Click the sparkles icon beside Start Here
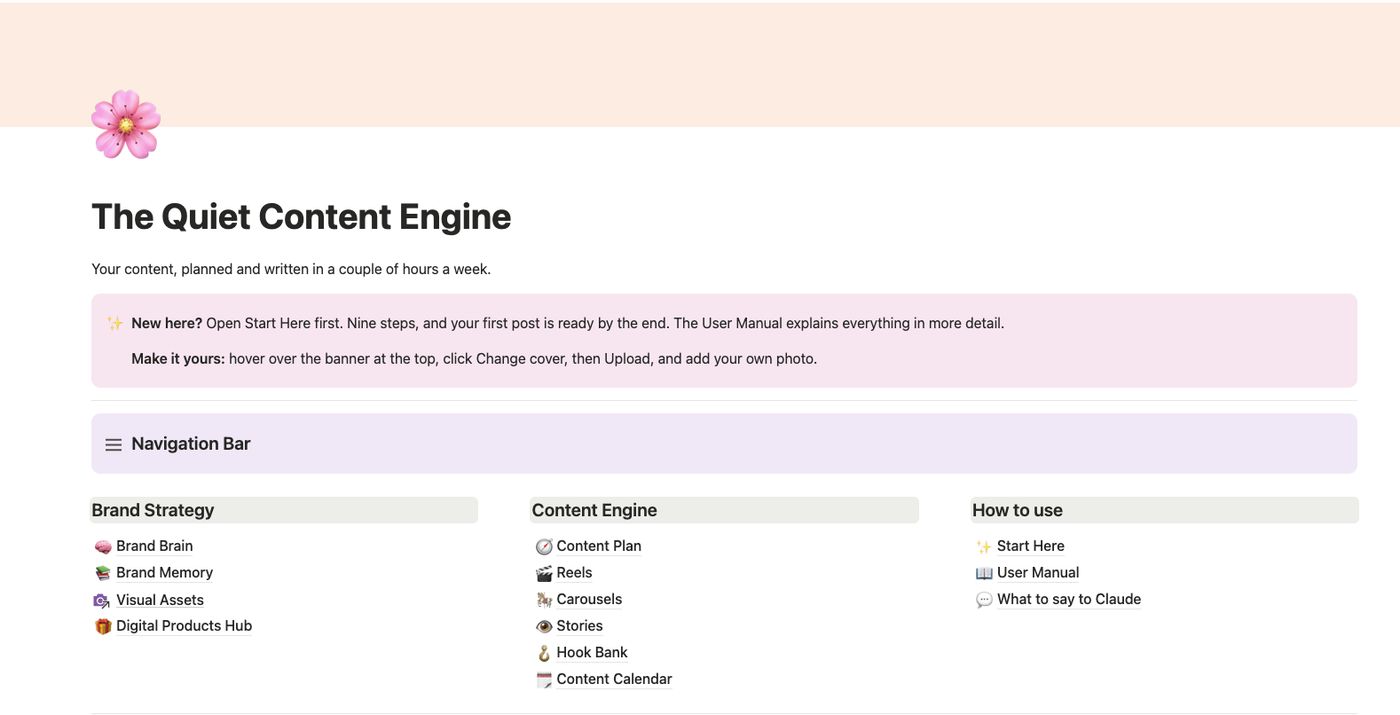This screenshot has height=715, width=1400. (x=984, y=547)
